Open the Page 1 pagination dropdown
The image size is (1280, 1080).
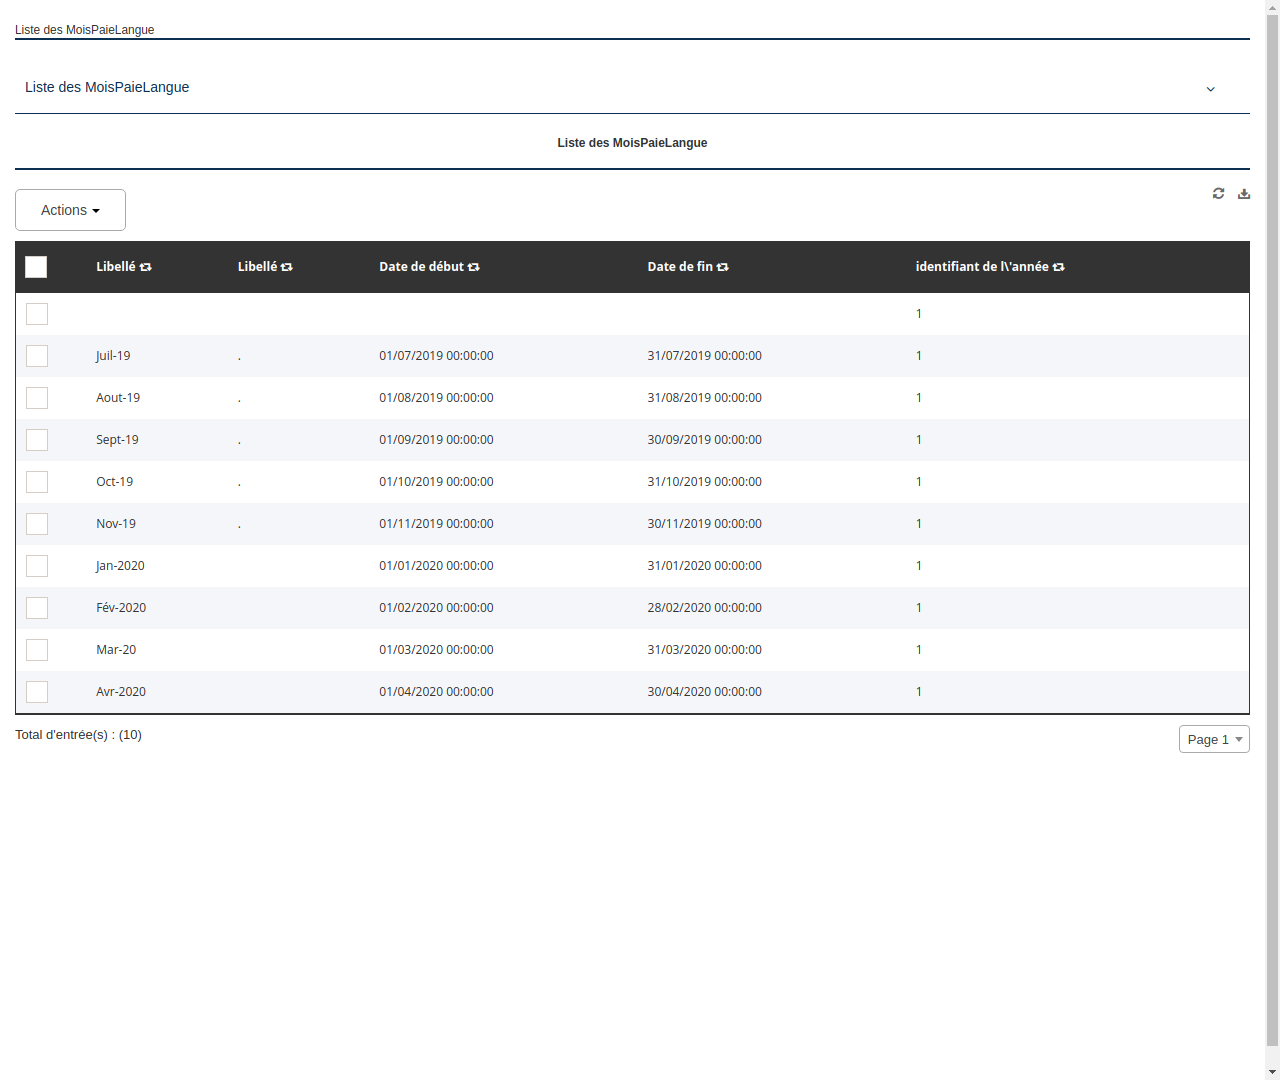[x=1214, y=739]
